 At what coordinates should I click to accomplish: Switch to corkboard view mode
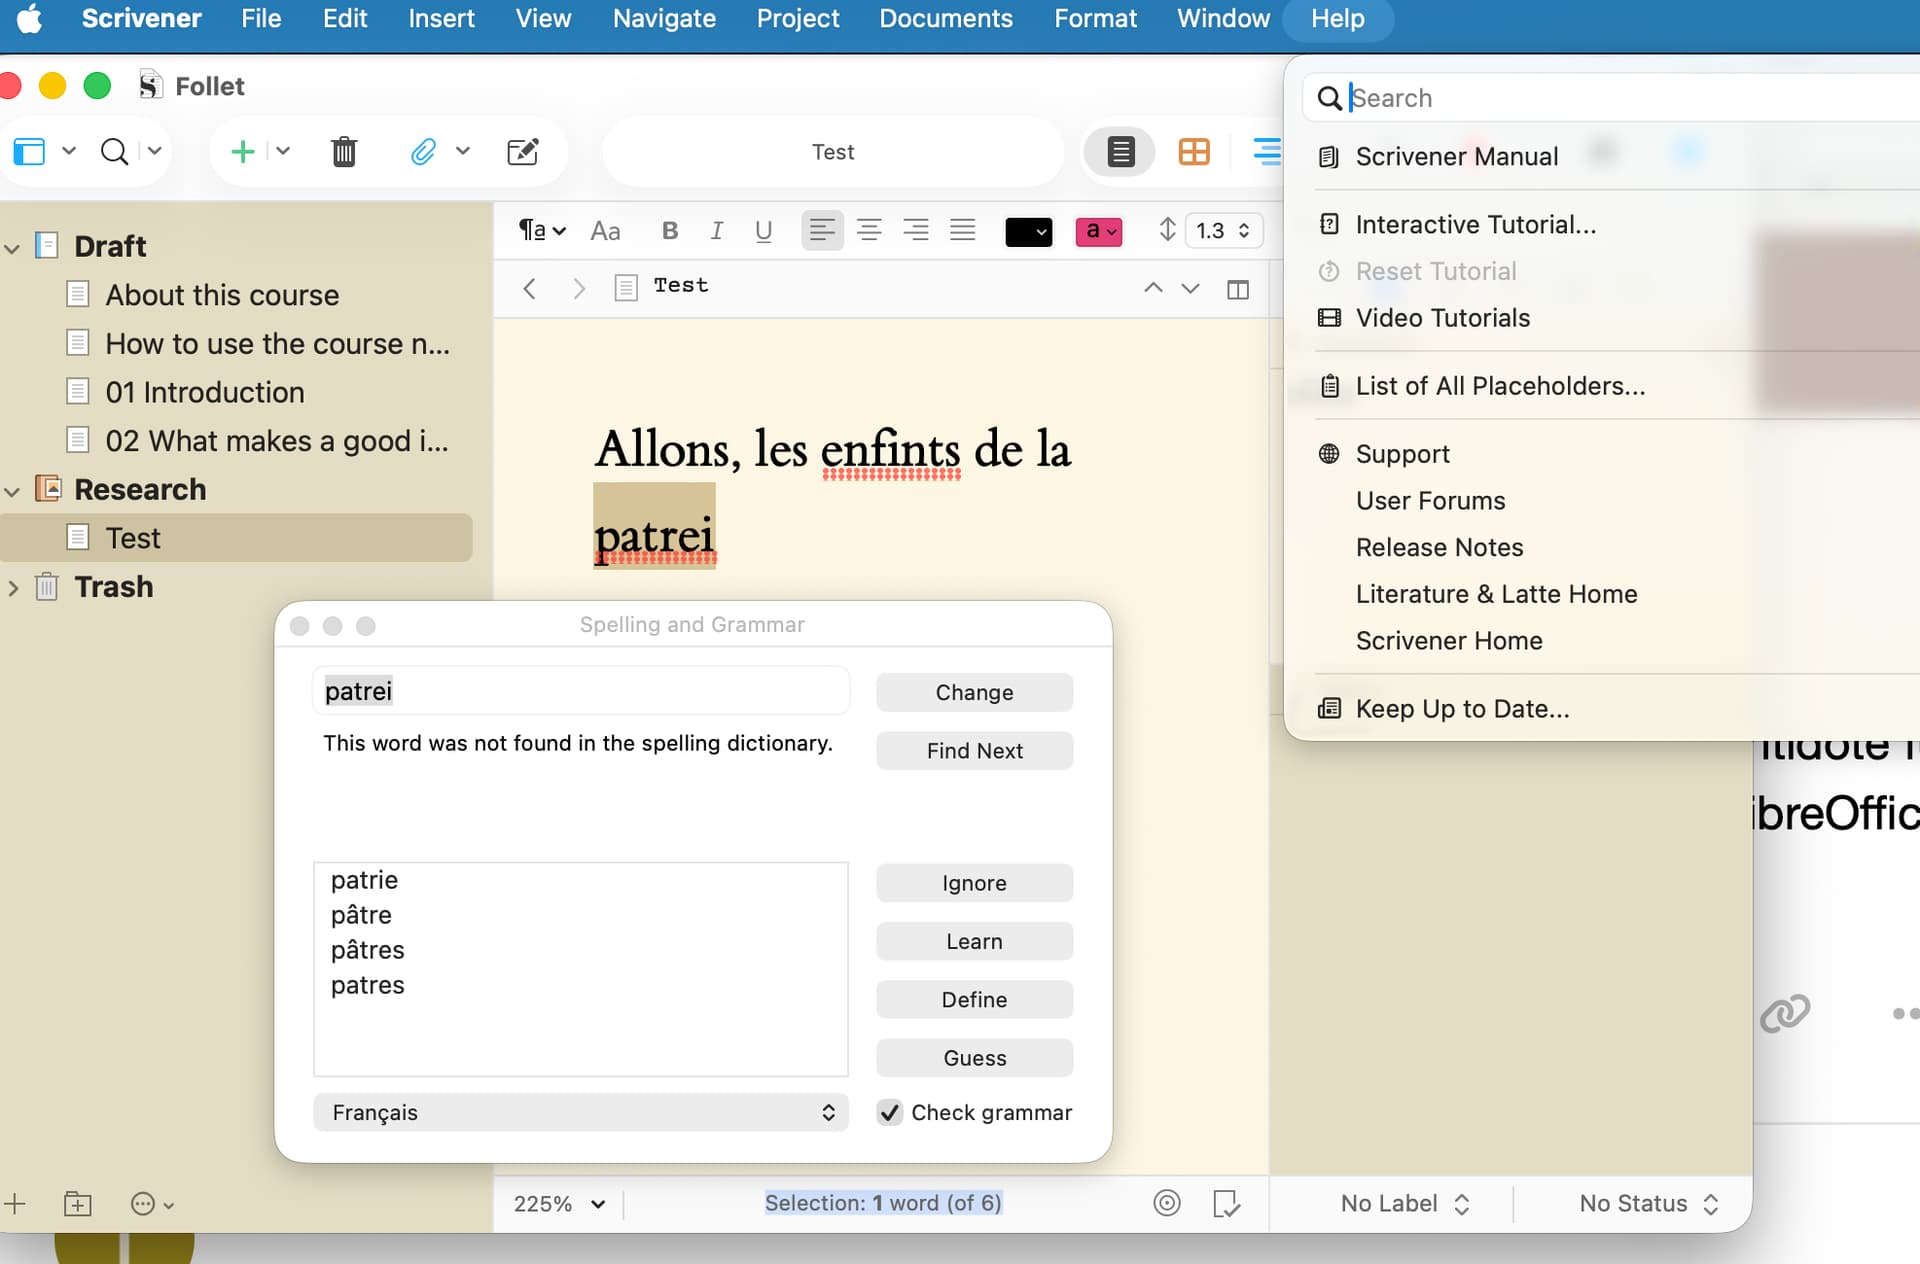[1194, 152]
